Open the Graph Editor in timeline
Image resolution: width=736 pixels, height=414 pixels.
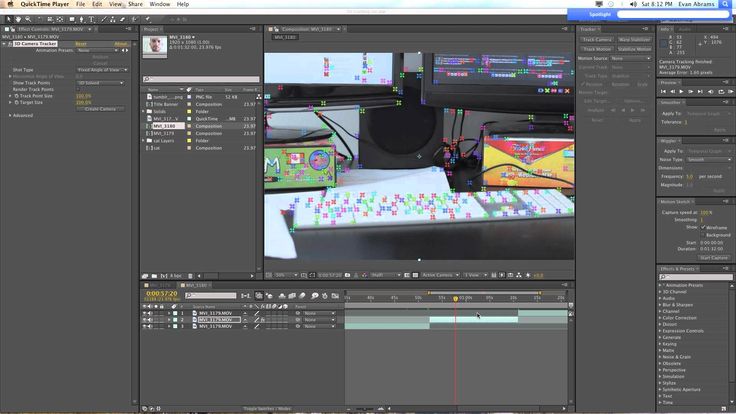tap(335, 296)
